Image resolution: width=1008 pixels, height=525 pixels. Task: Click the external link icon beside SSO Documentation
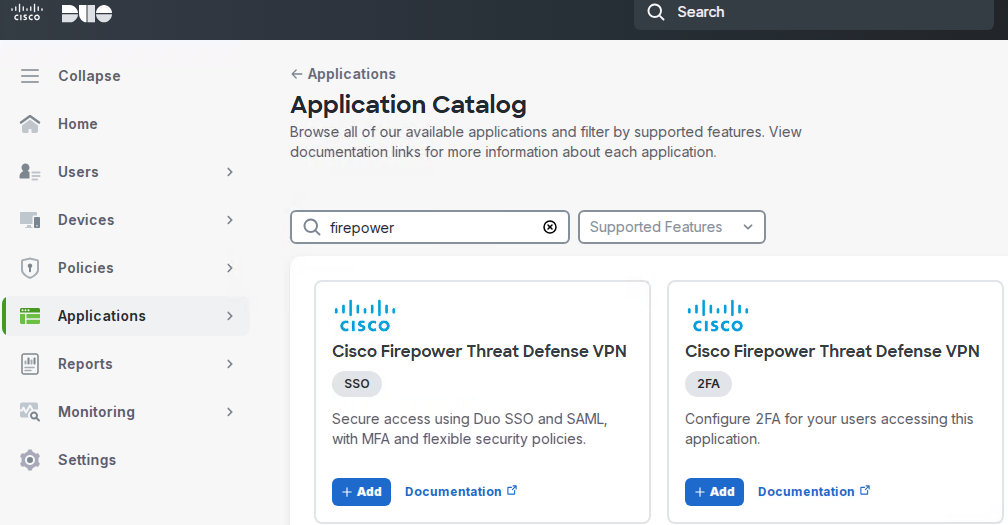[x=512, y=490]
